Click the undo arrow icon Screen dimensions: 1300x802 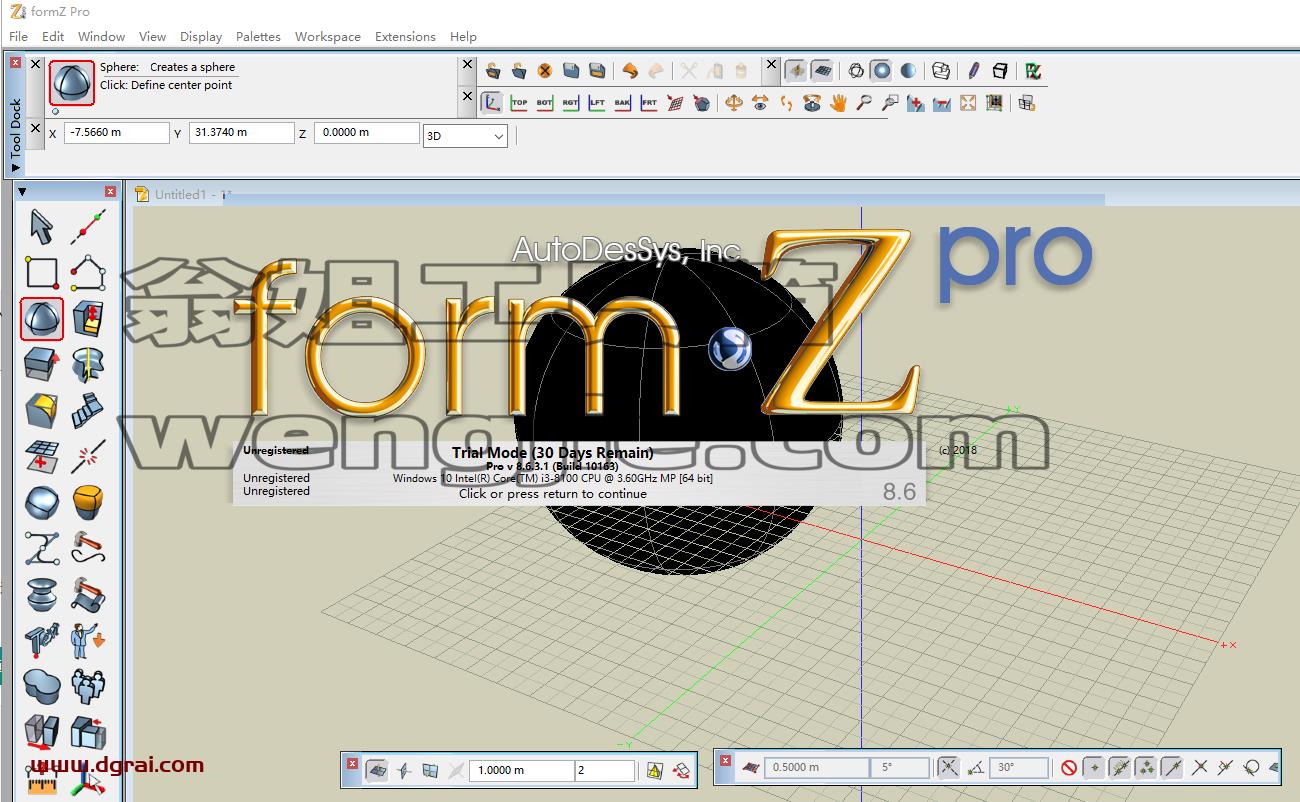pos(630,71)
